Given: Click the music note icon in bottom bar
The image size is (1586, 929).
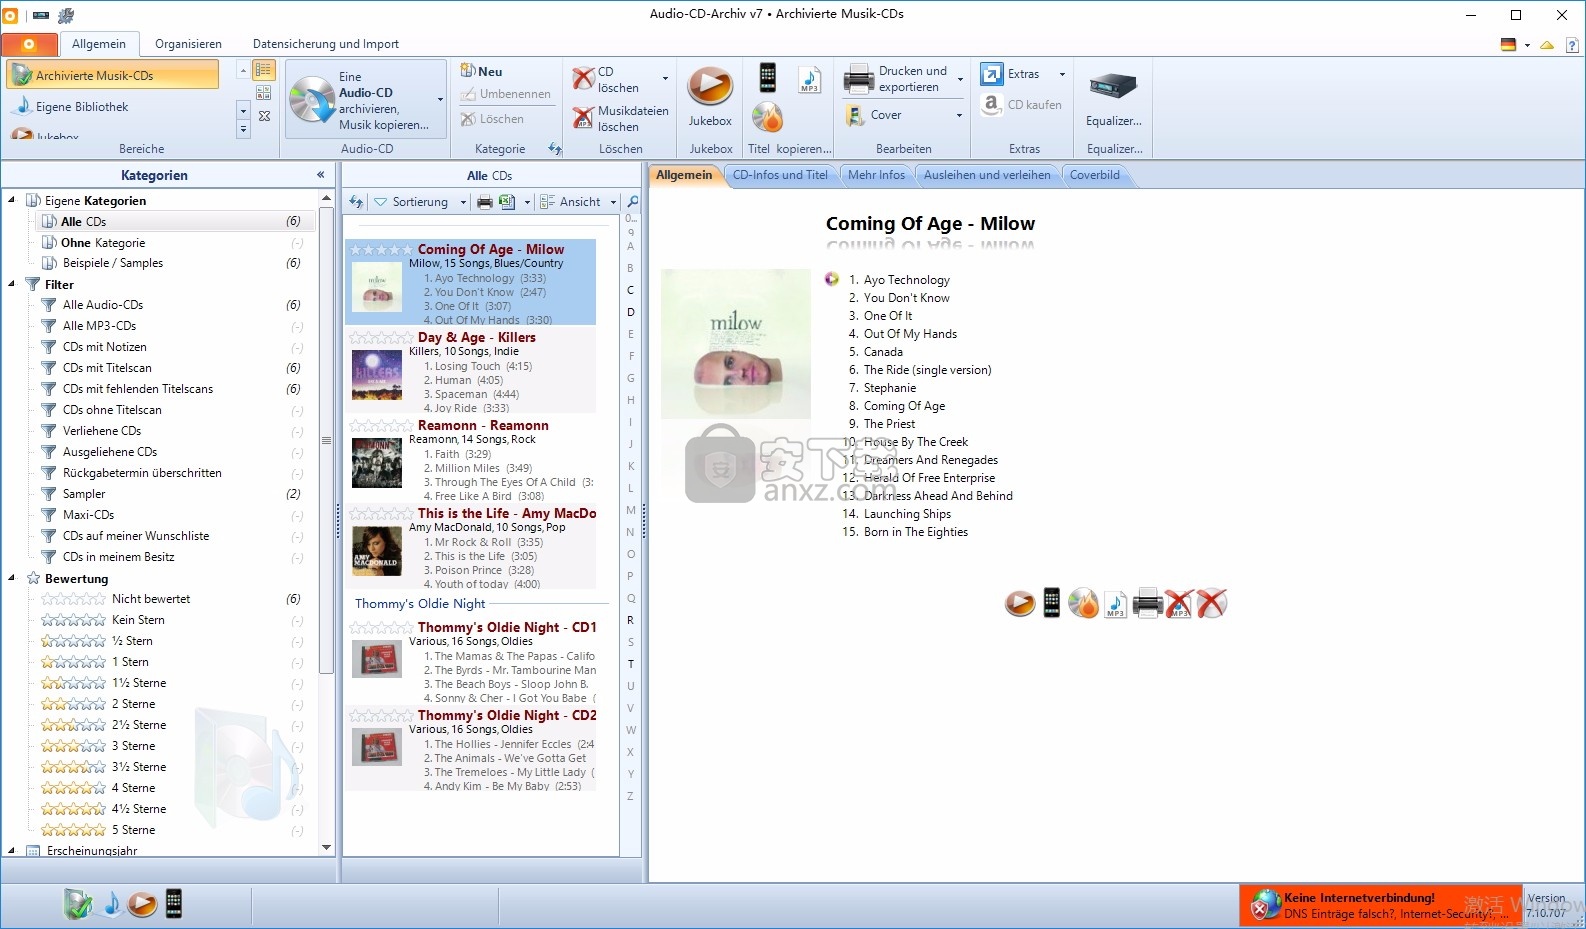Looking at the screenshot, I should pos(112,904).
